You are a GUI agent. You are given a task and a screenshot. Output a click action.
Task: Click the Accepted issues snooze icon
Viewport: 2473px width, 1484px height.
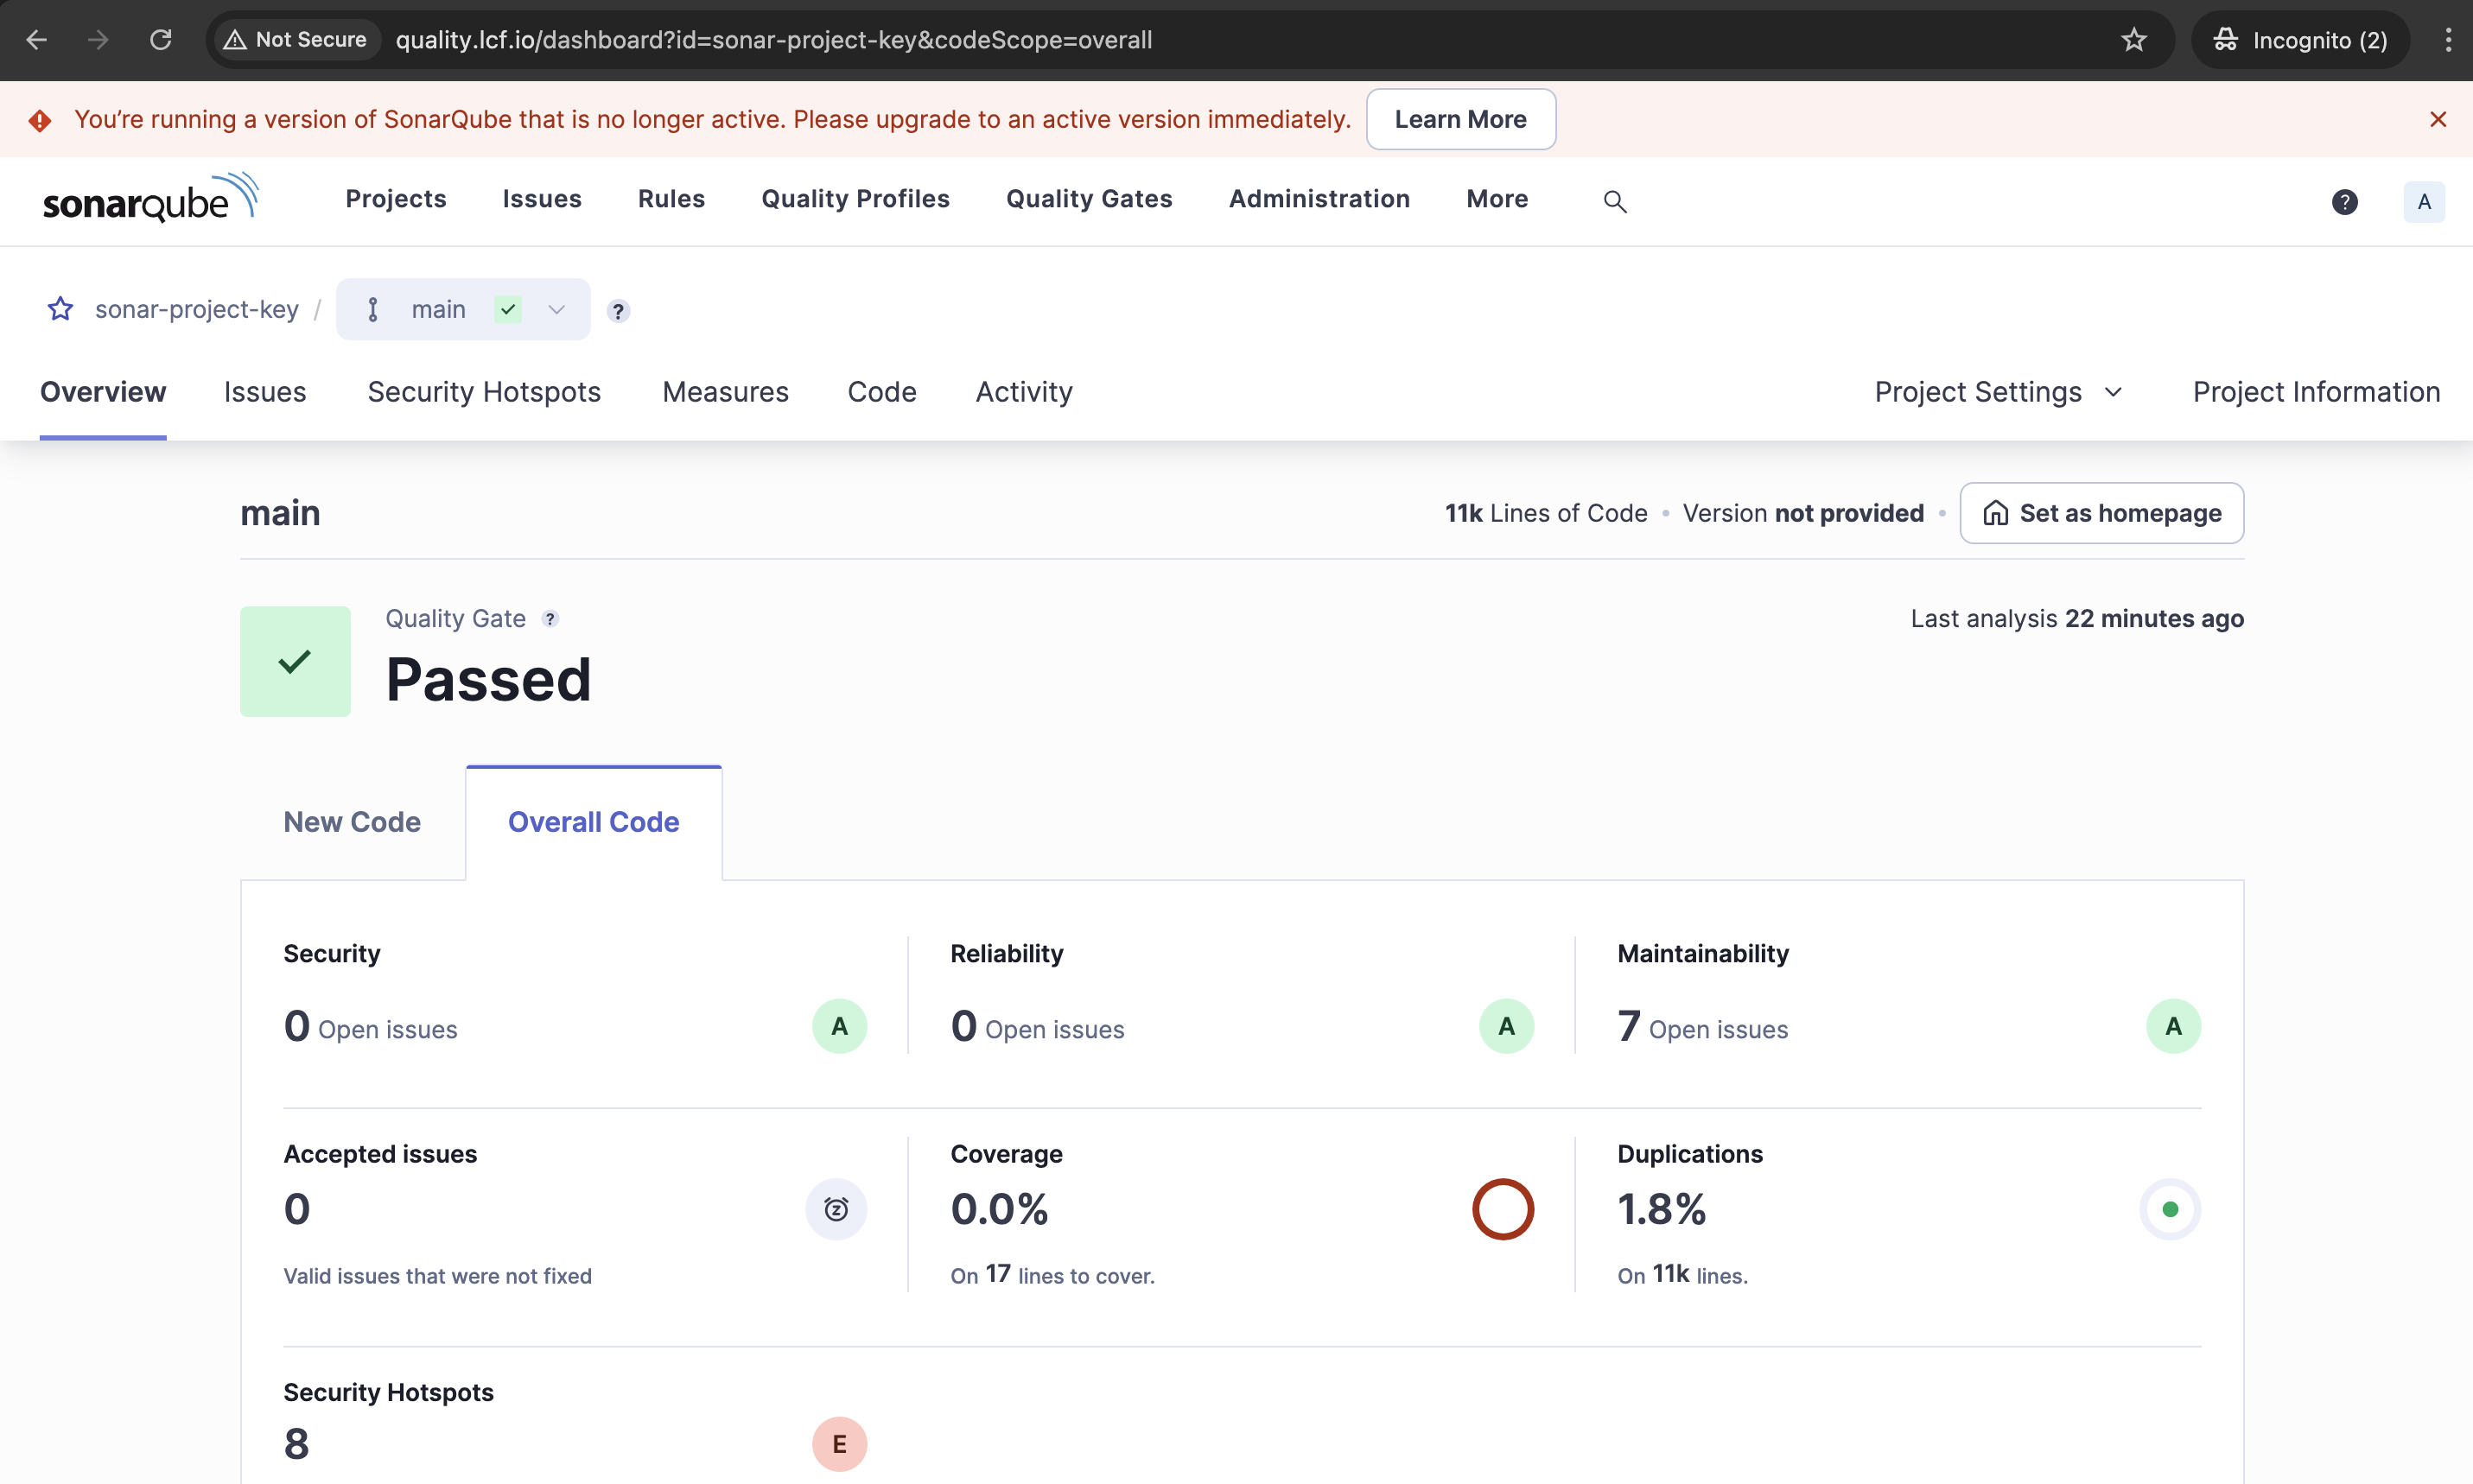[x=836, y=1209]
